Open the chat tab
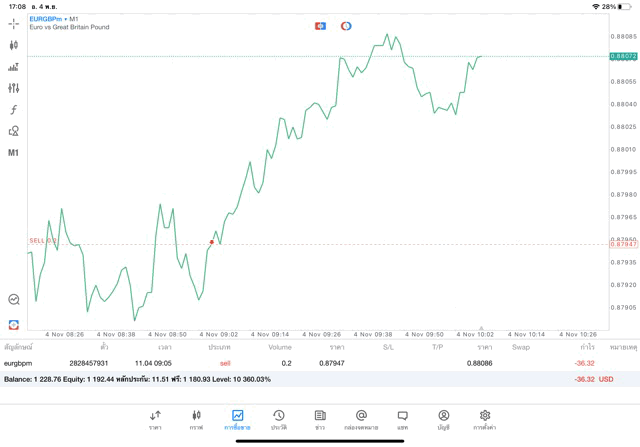Image resolution: width=640 pixels, height=447 pixels. click(402, 419)
